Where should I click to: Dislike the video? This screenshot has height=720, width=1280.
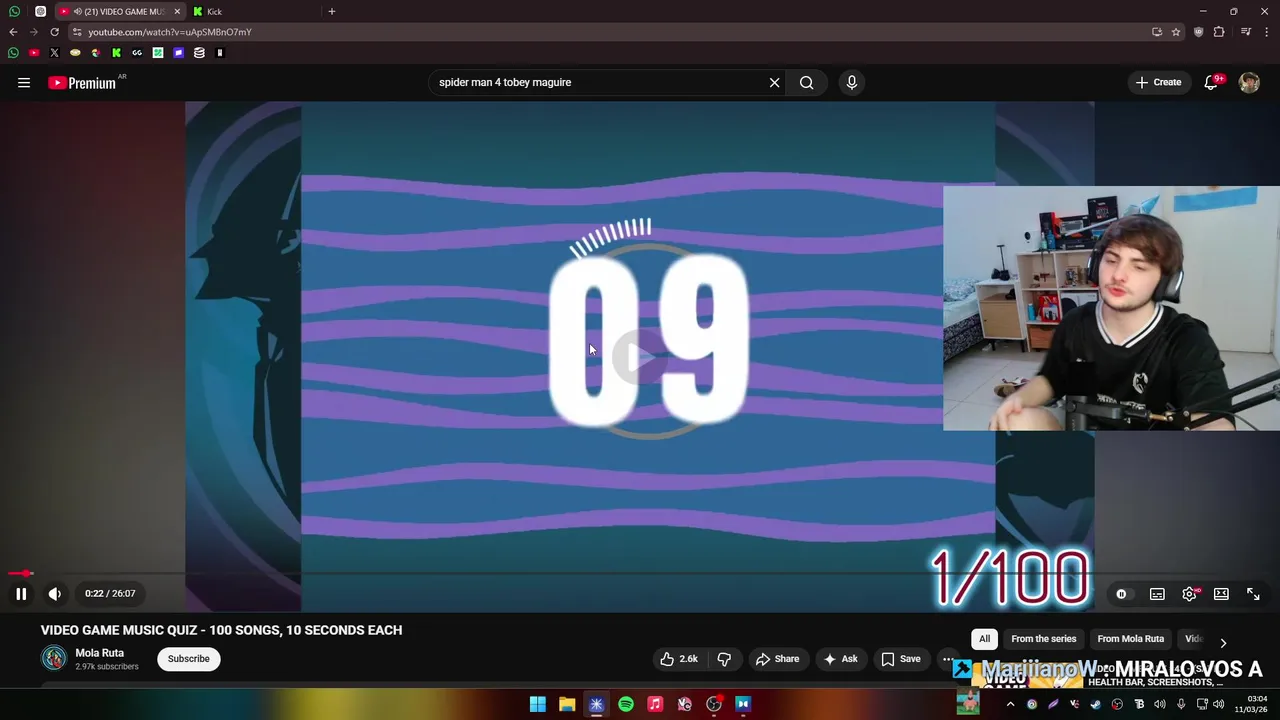pyautogui.click(x=724, y=659)
